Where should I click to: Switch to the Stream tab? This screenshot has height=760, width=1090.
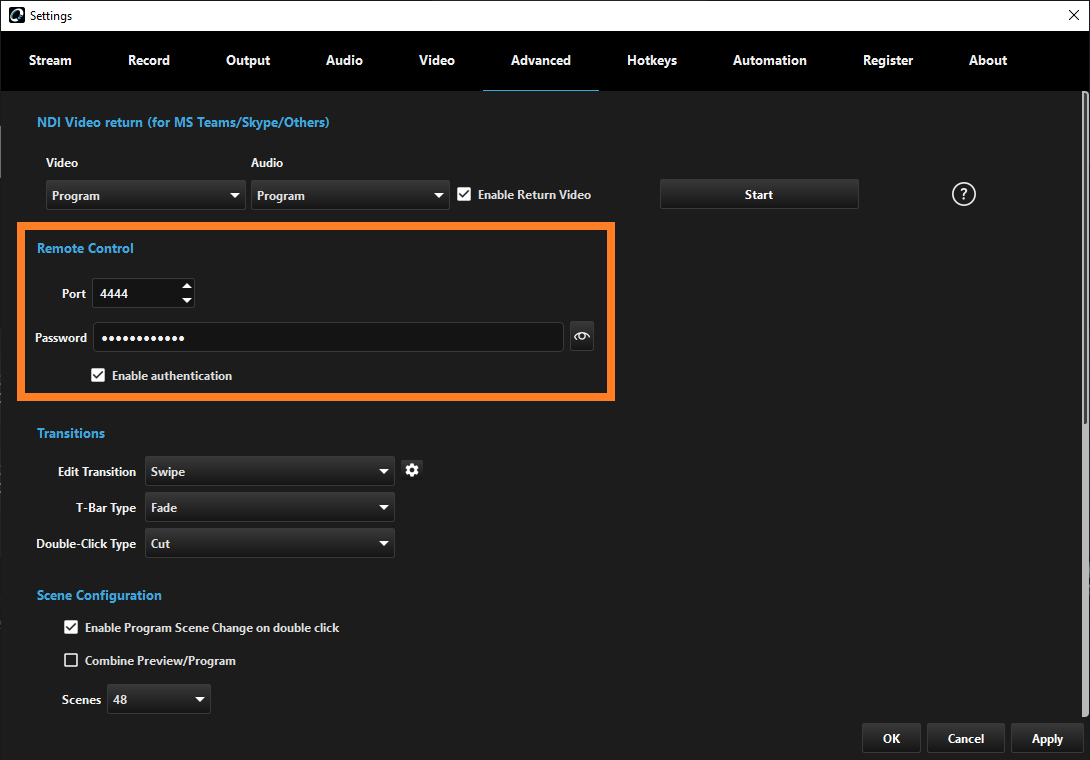click(50, 60)
